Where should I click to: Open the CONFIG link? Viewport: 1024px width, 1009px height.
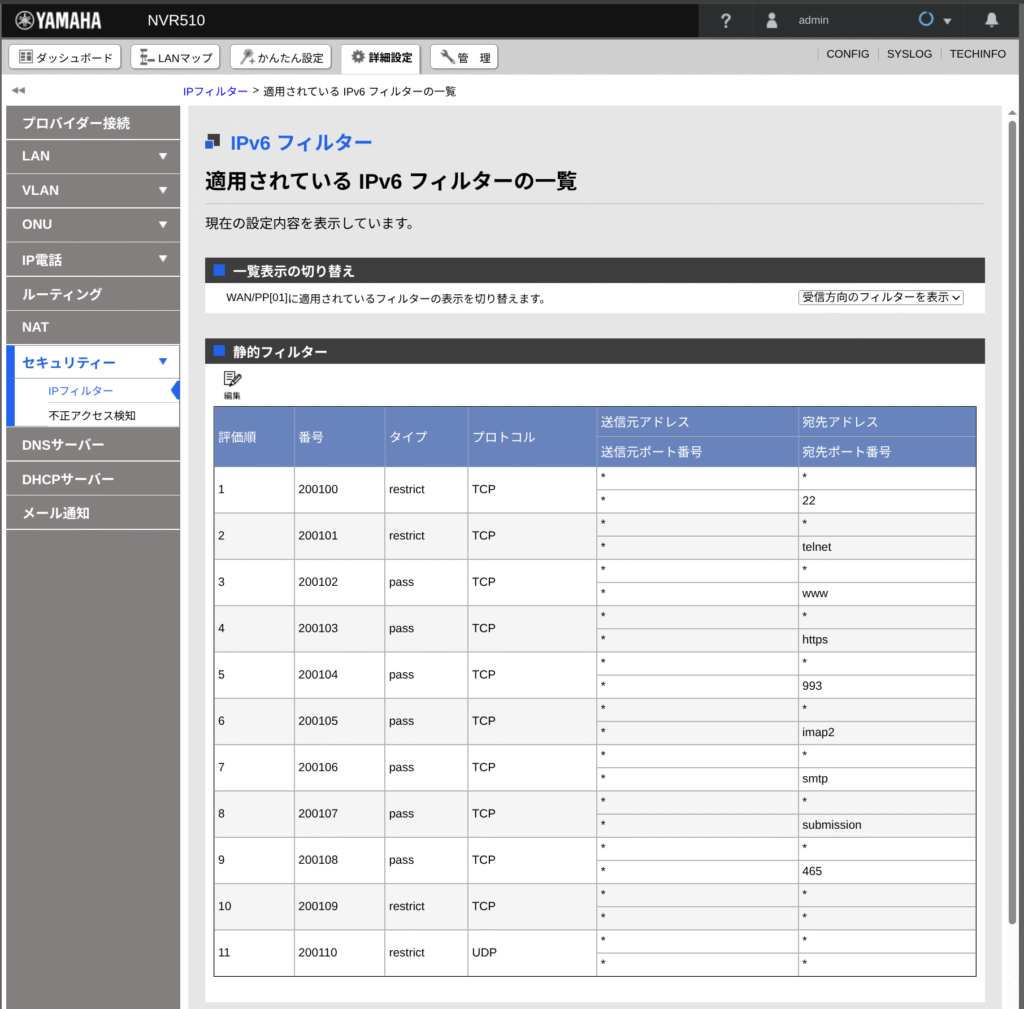[848, 54]
